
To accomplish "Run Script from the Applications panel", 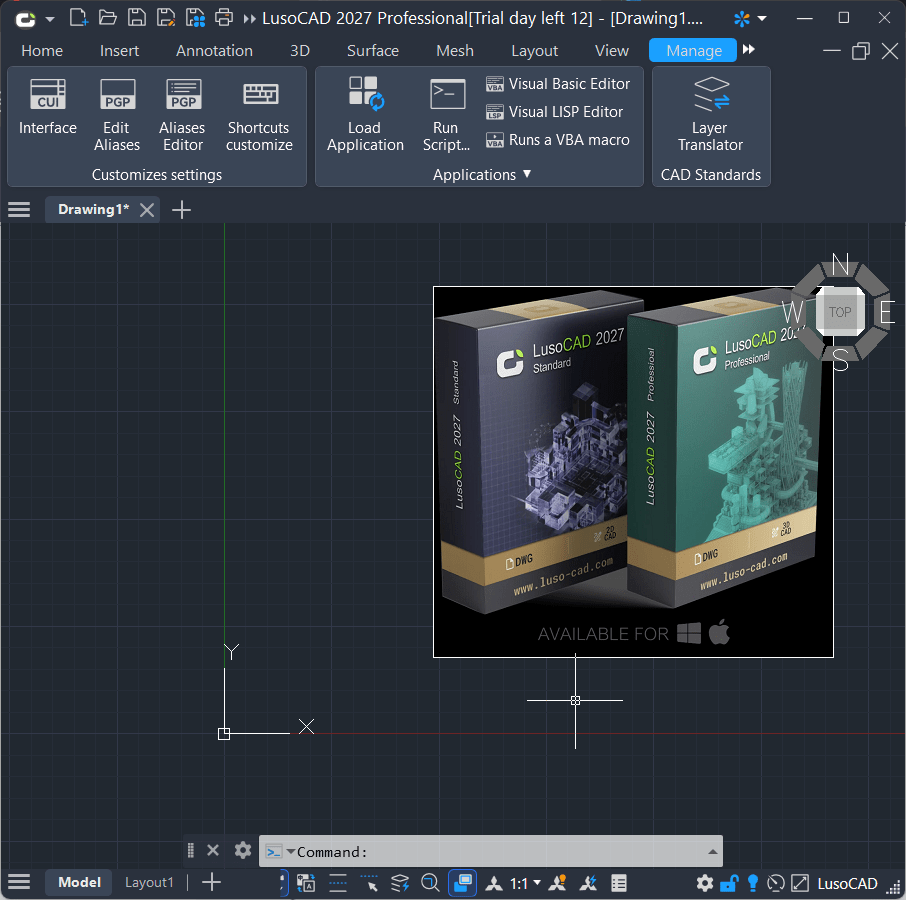I will coord(446,114).
